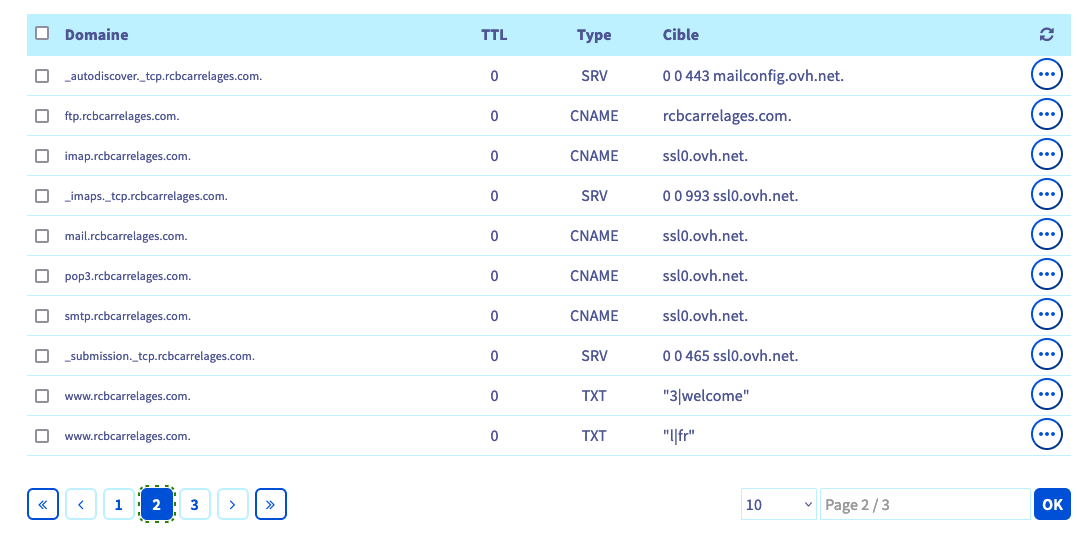1077x539 pixels.
Task: Go to previous page with left chevron
Action: click(x=81, y=505)
